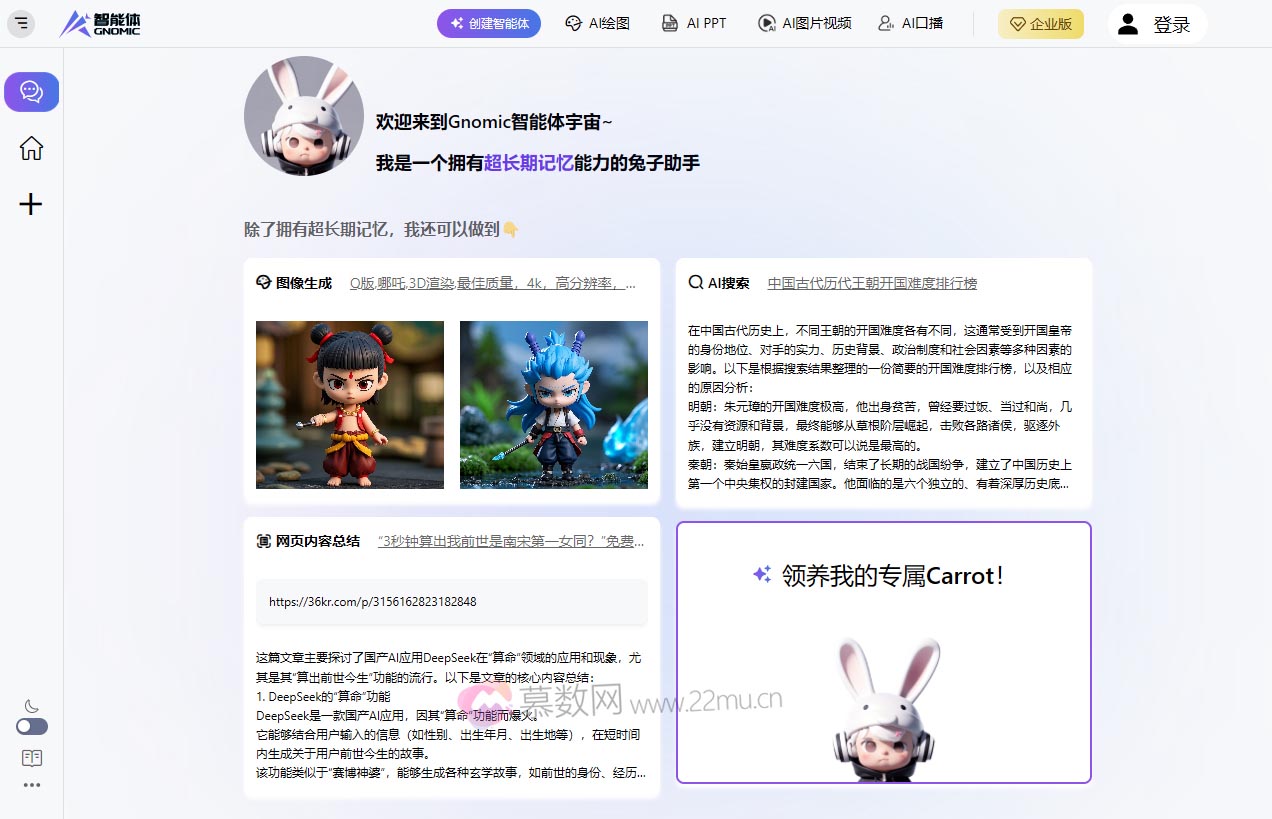Viewport: 1272px width, 819px height.
Task: Click the 36kr URL input field
Action: coord(450,602)
